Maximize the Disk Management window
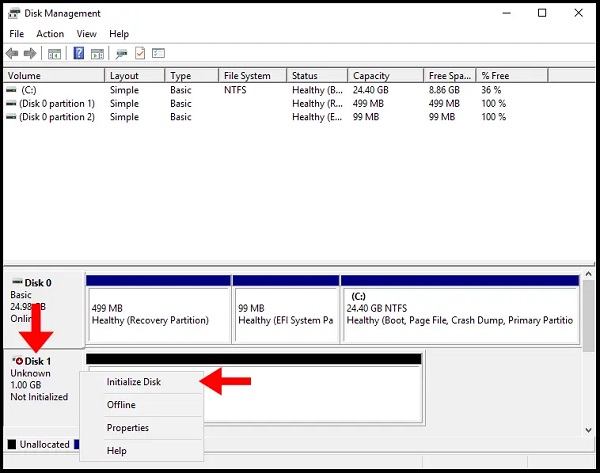The height and width of the screenshot is (473, 600). 542,13
